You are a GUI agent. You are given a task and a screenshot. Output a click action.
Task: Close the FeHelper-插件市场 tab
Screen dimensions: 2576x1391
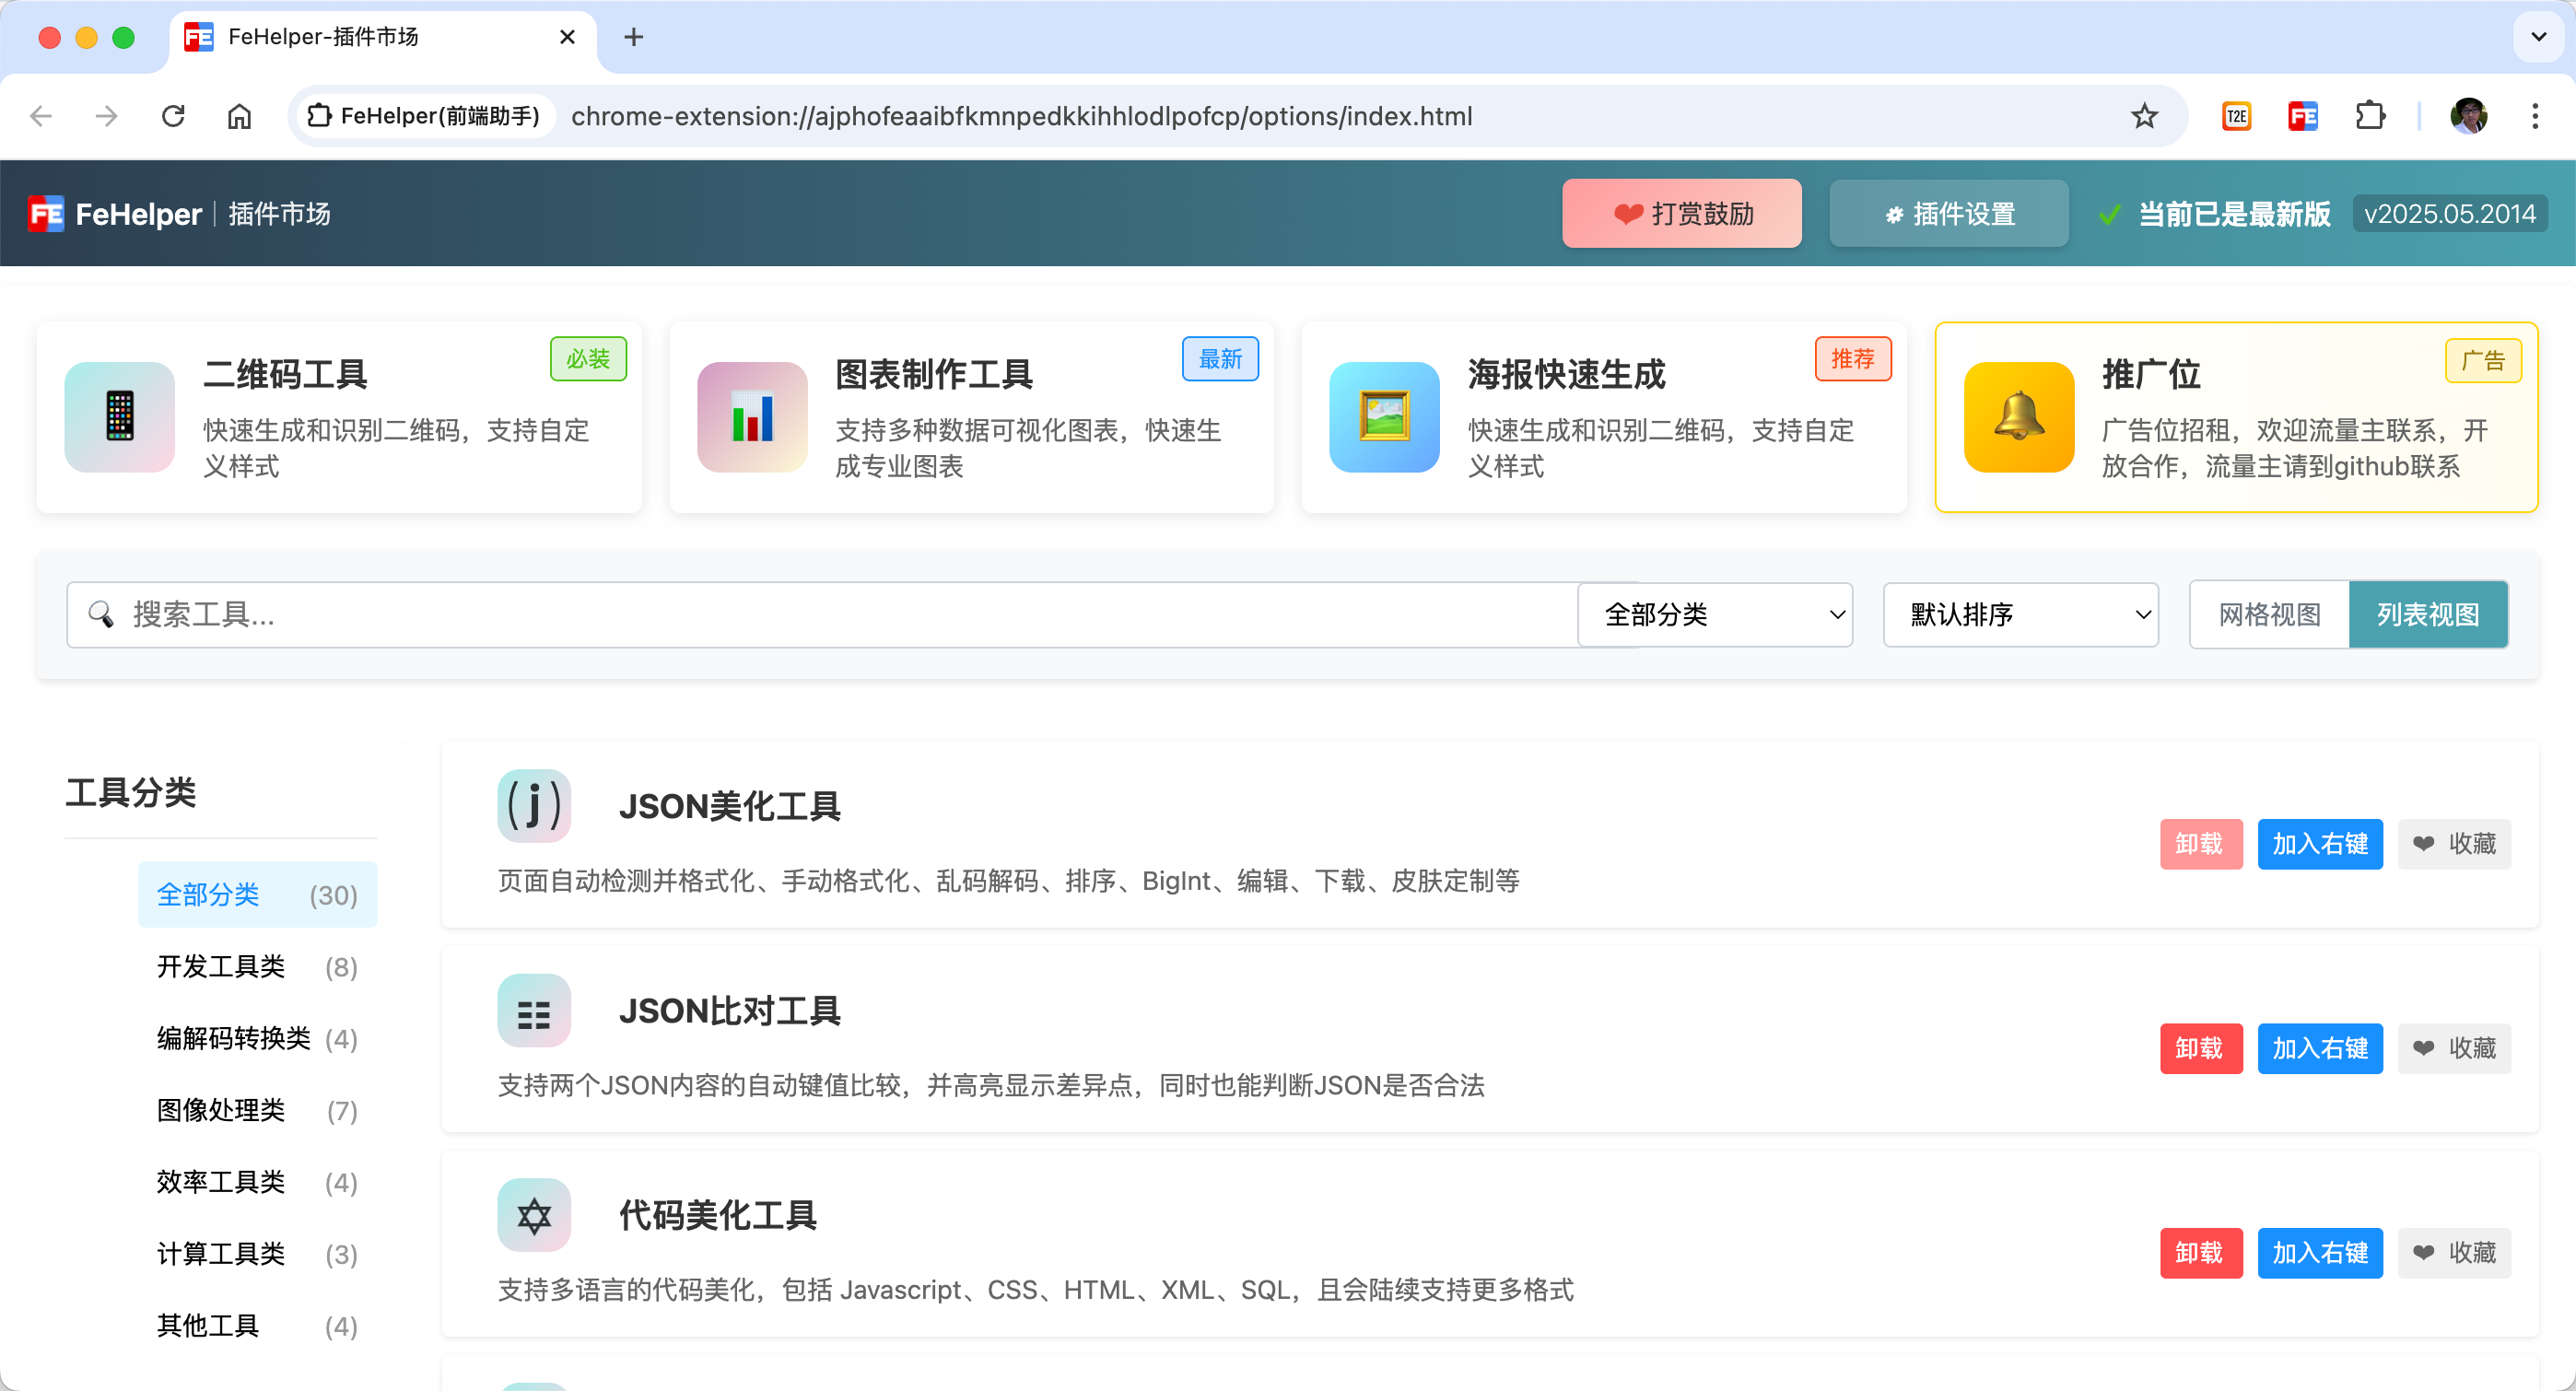(x=567, y=37)
